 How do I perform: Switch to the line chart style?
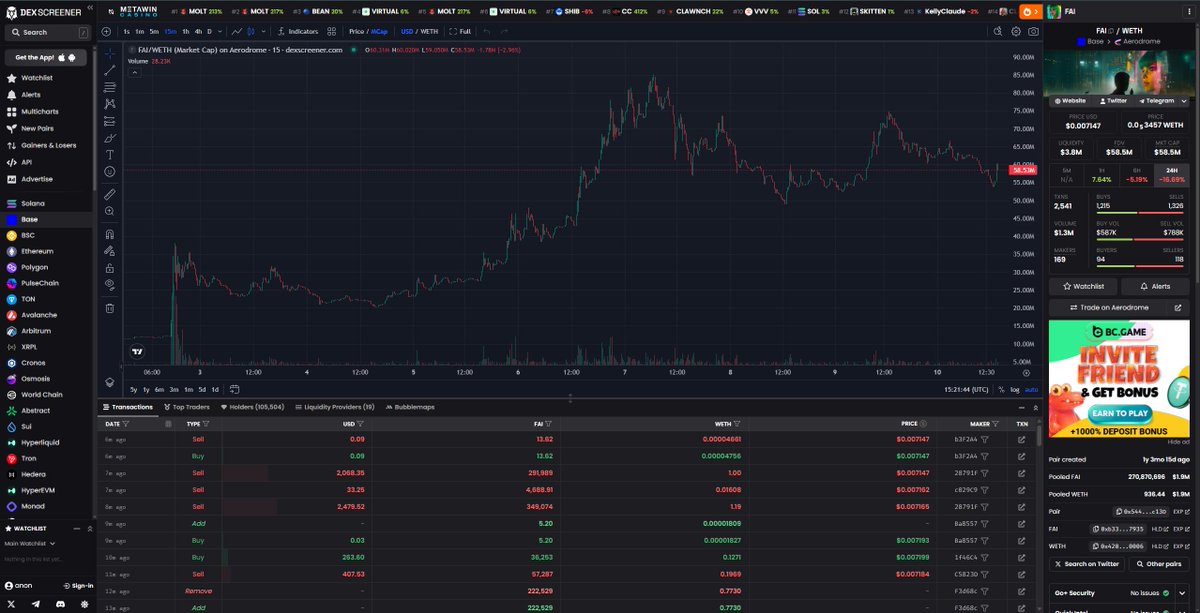[x=237, y=31]
